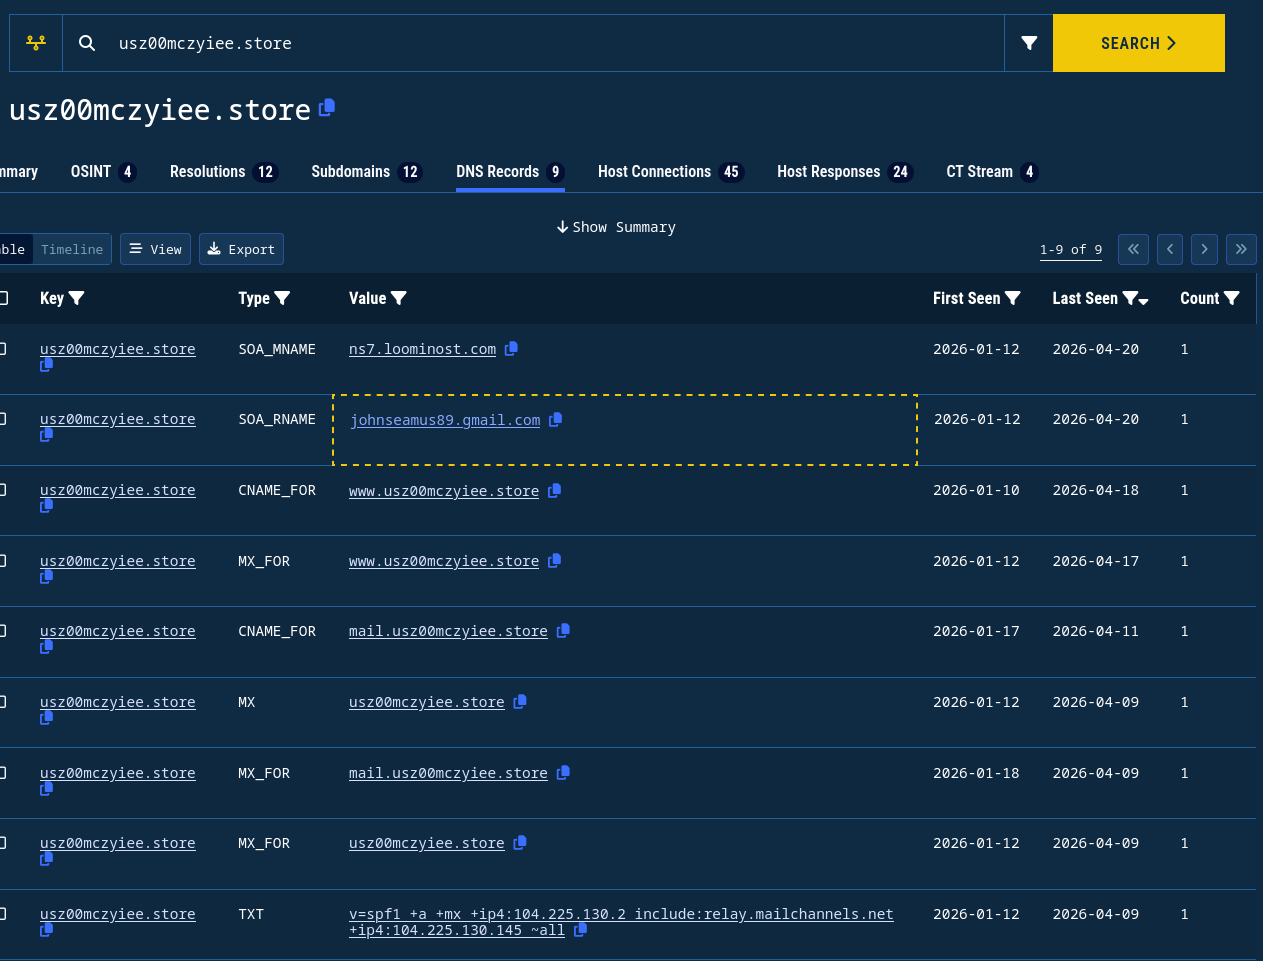Open the SPF TXT record value link
This screenshot has height=961, width=1263.
click(x=620, y=914)
